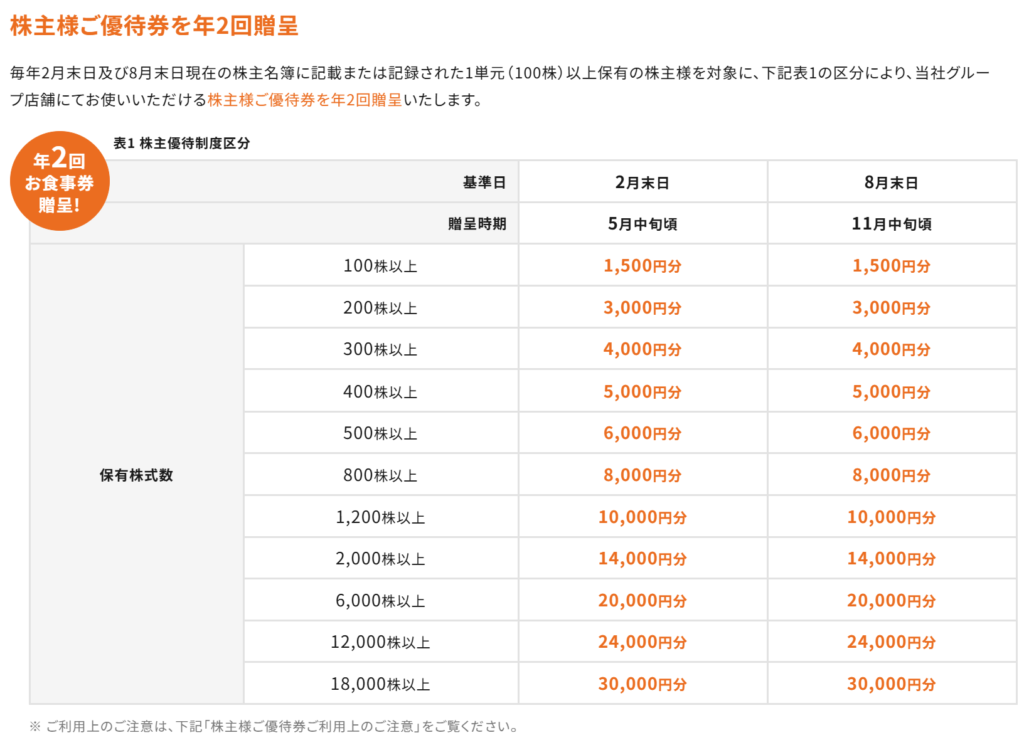
Task: Click 30,000円分 in the 8月末日 column
Action: click(892, 685)
